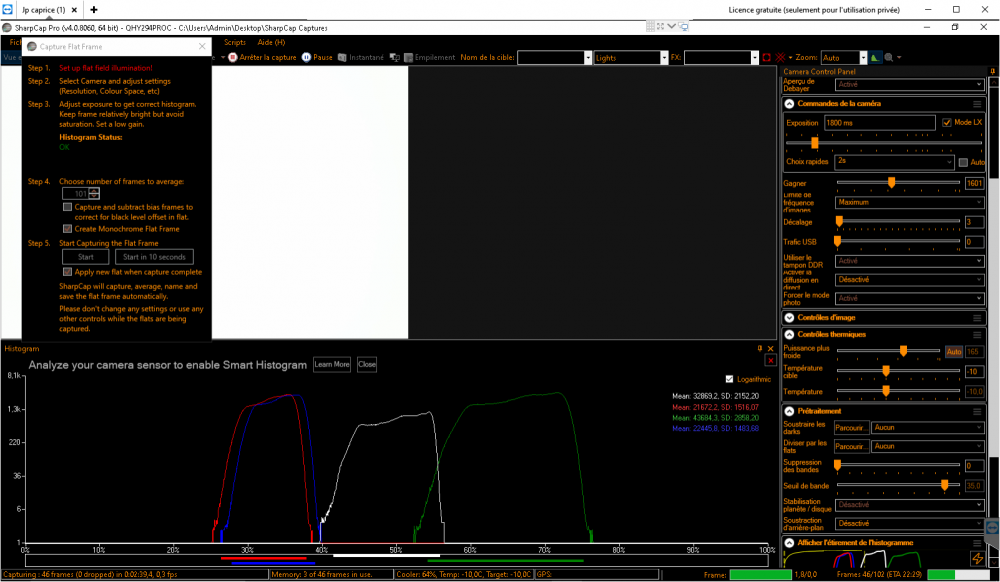Open the histogram stretch section menu icon
Image resolution: width=1000 pixels, height=582 pixels.
click(x=977, y=542)
